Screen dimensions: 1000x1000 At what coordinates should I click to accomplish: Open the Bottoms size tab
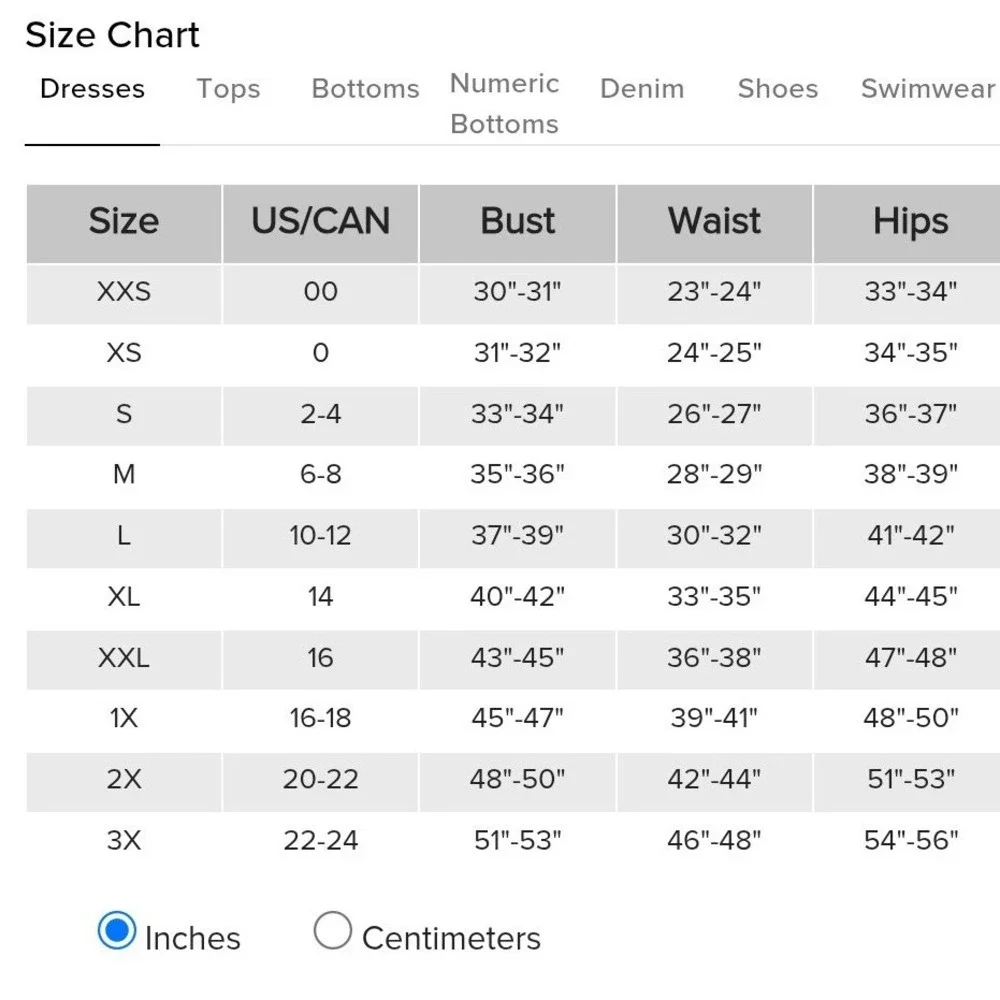[x=365, y=89]
